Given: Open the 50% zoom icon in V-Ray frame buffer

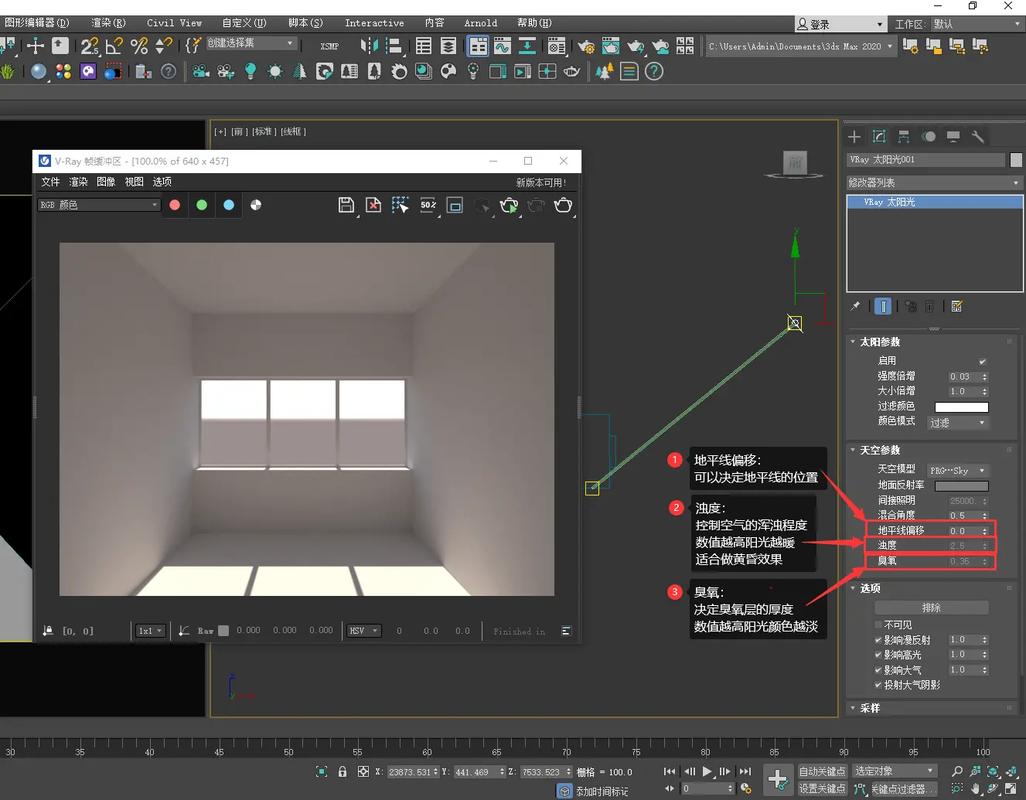Looking at the screenshot, I should pos(428,205).
